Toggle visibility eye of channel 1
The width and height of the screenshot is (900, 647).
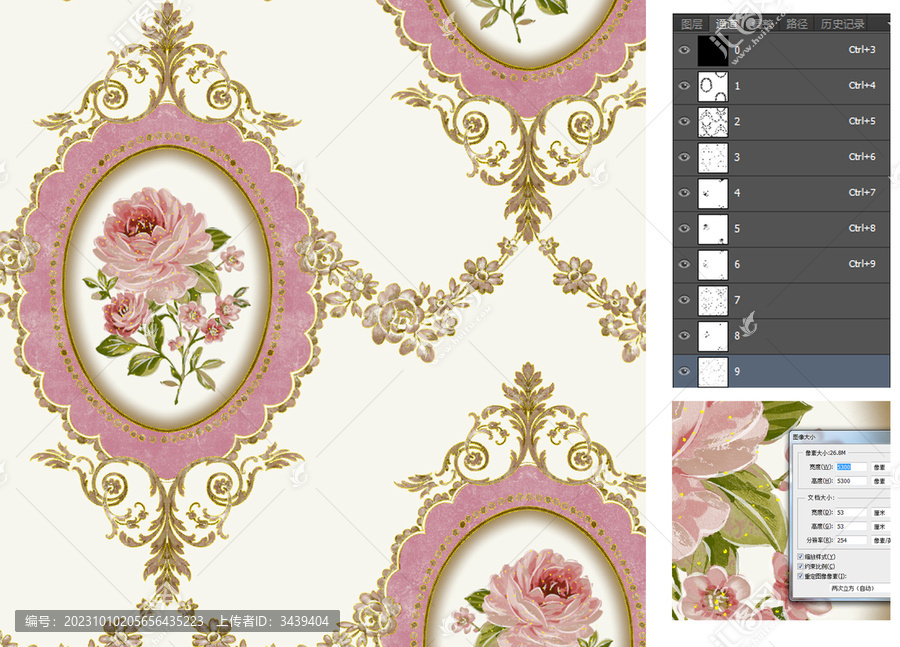pyautogui.click(x=684, y=86)
